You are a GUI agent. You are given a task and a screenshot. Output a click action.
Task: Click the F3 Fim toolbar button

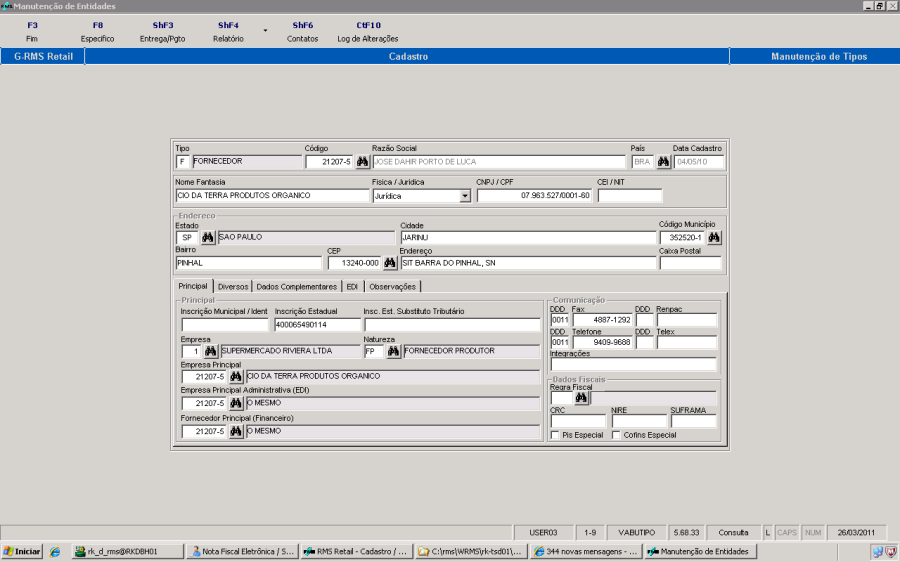pyautogui.click(x=33, y=31)
